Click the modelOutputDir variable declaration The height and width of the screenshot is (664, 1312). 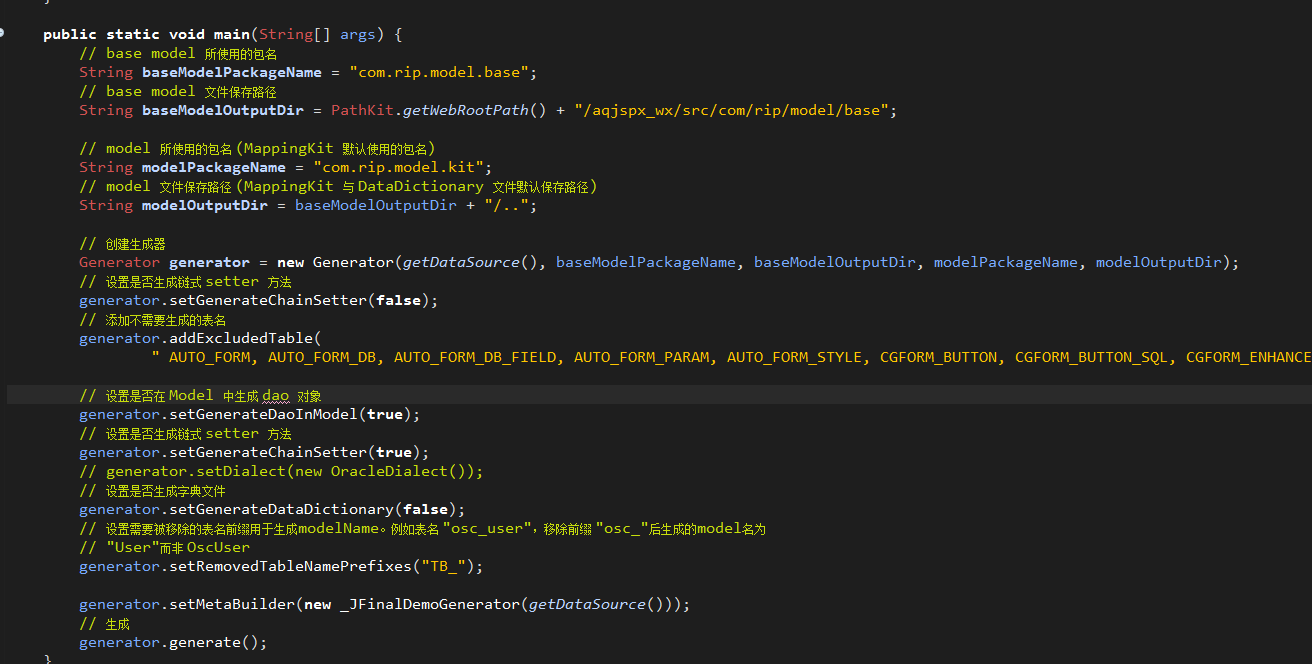[204, 205]
